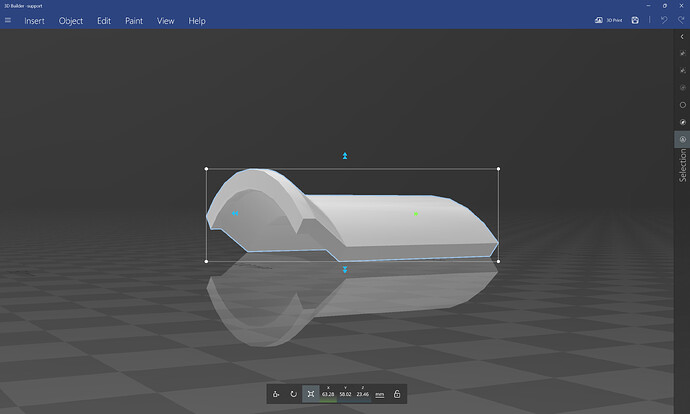Click the top-left bounding box corner handle
This screenshot has height=414, width=690.
(x=206, y=169)
